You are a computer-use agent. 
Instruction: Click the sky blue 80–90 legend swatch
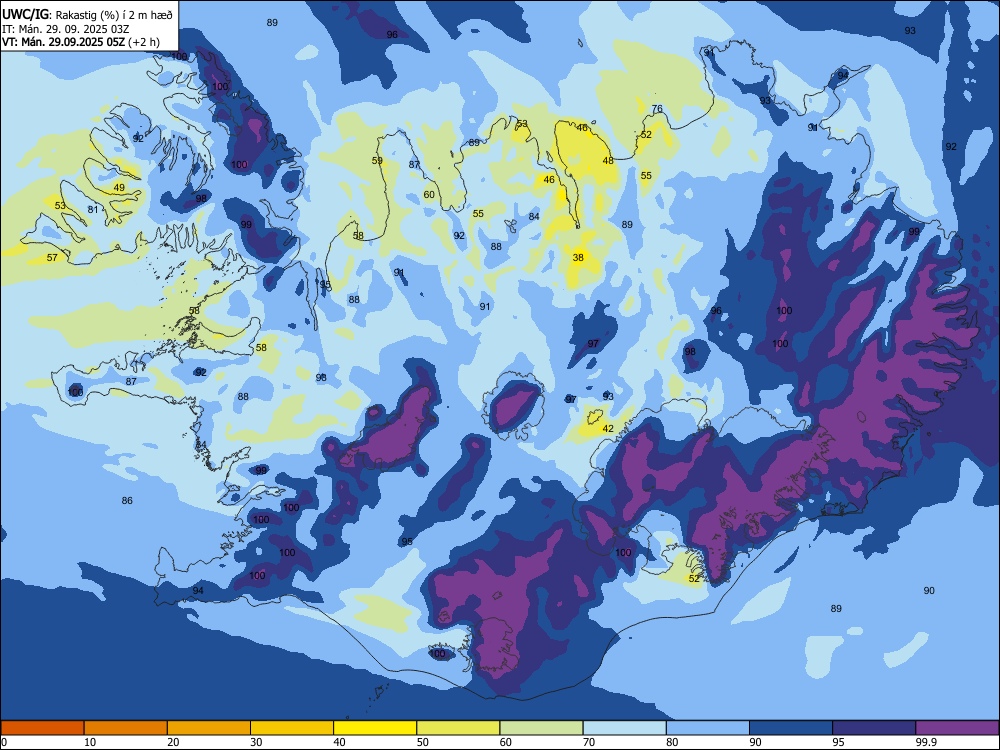tap(708, 728)
